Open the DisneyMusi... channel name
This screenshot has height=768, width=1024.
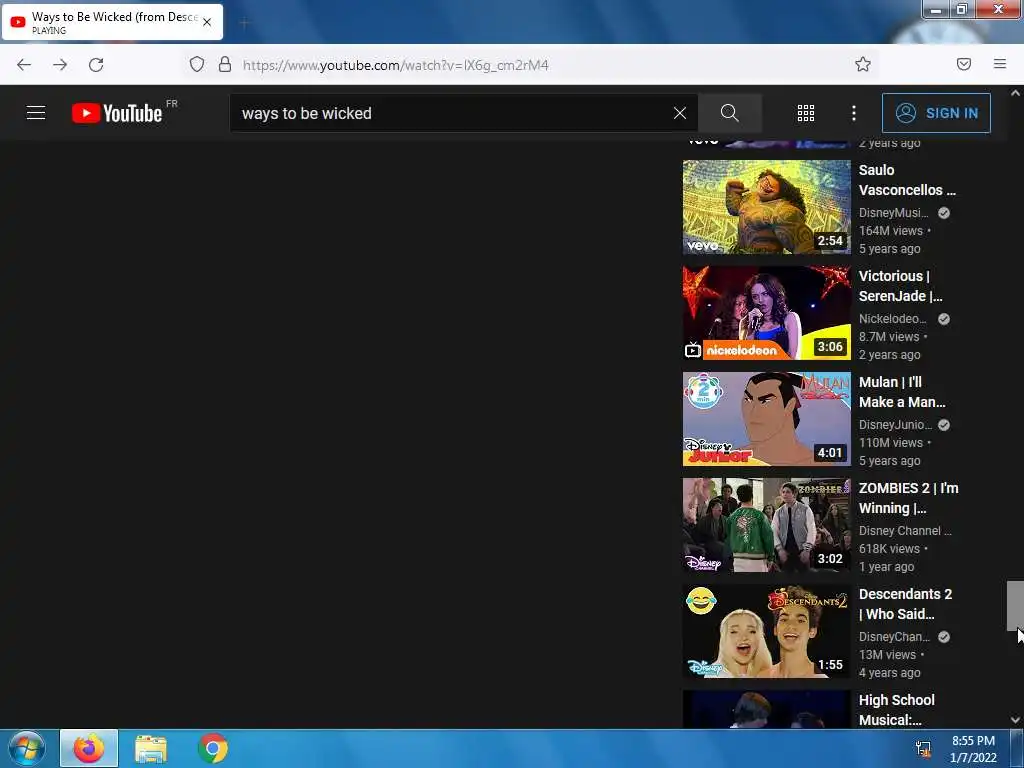click(x=893, y=213)
